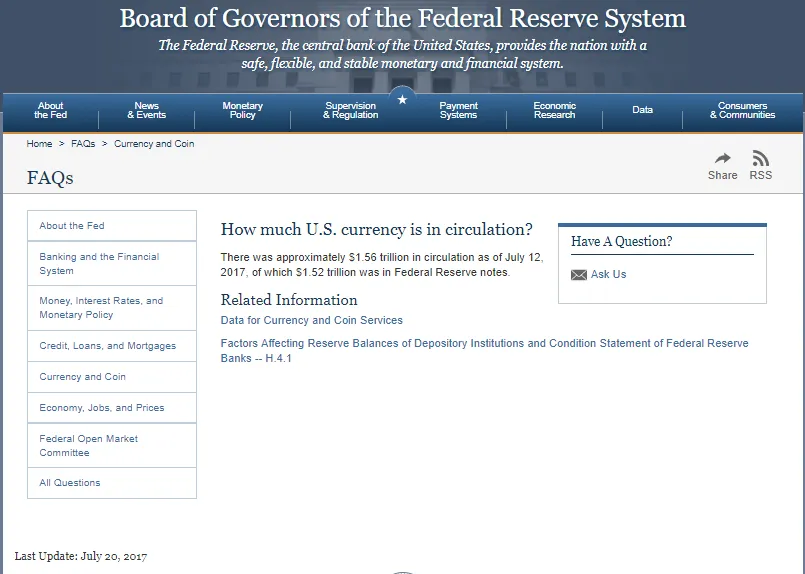
Task: Open the H.4.1 Factors Affecting Reserve Balances link
Action: pyautogui.click(x=484, y=351)
